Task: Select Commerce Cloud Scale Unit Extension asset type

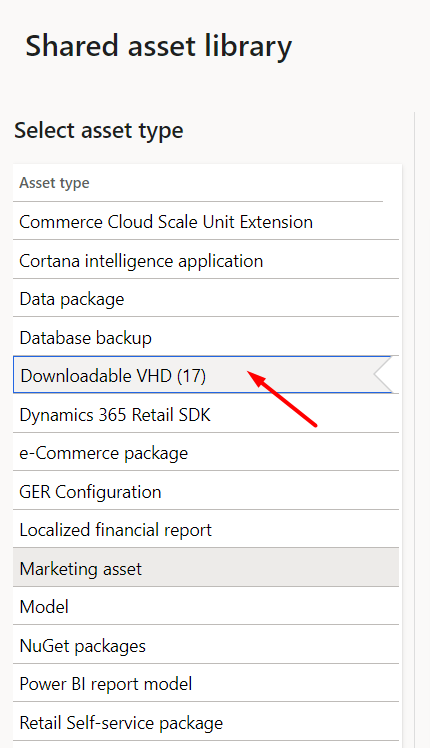Action: point(206,222)
